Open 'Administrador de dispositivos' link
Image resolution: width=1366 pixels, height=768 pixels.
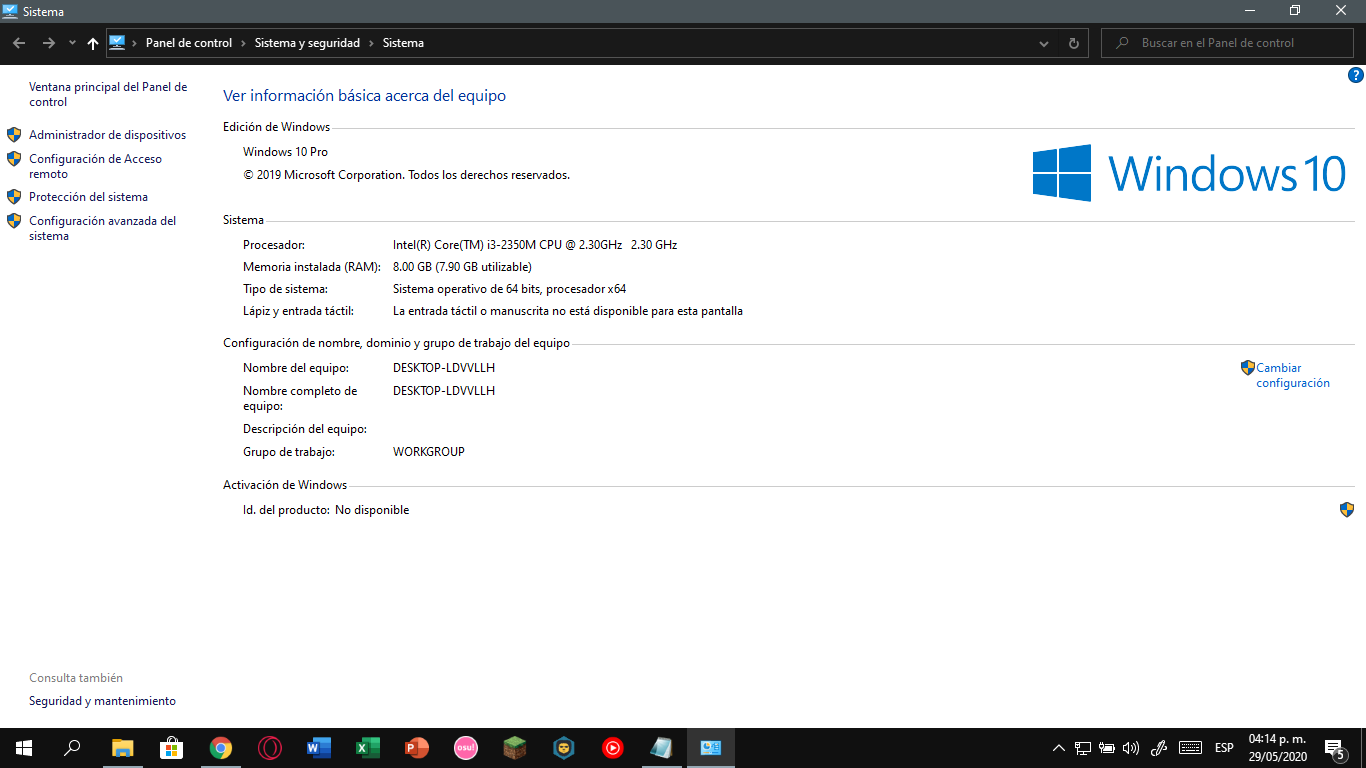[107, 135]
